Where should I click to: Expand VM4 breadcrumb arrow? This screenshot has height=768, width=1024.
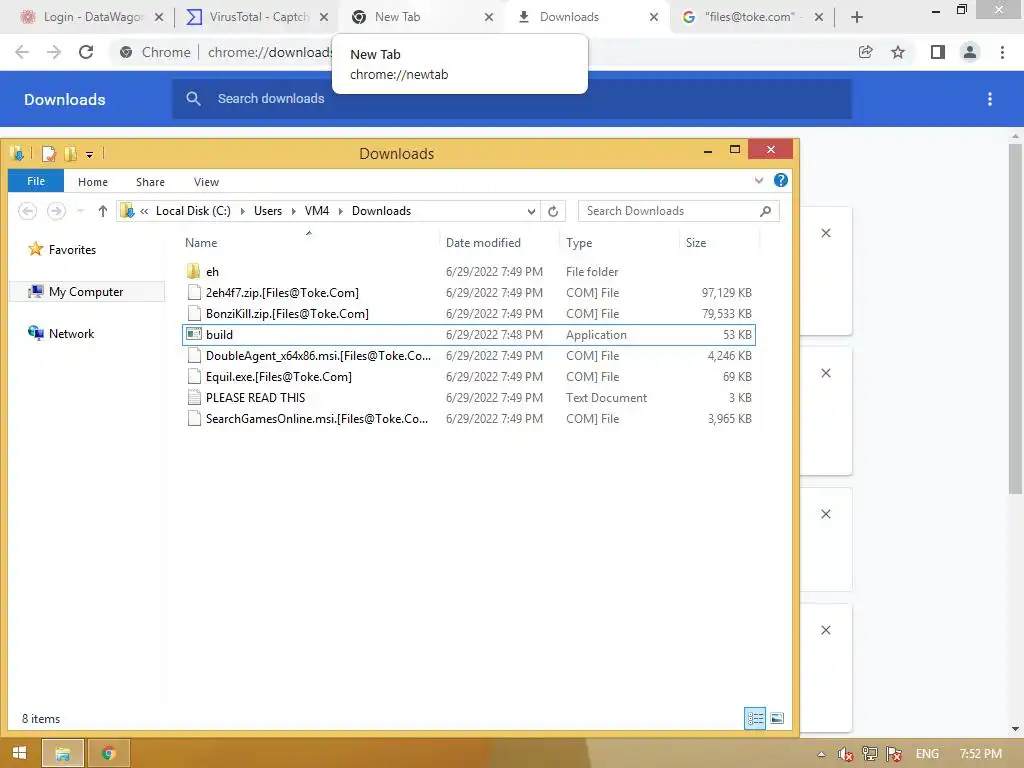340,211
